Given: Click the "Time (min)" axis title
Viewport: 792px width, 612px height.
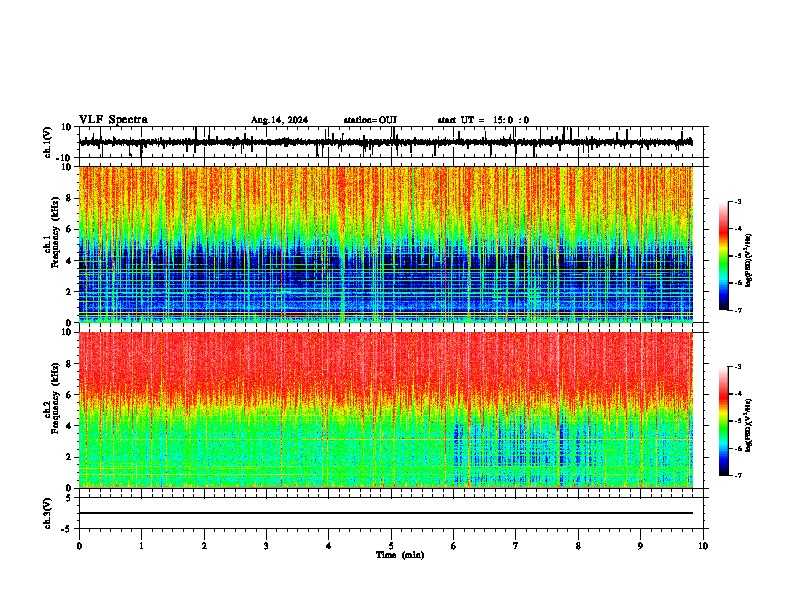Looking at the screenshot, I should point(400,555).
